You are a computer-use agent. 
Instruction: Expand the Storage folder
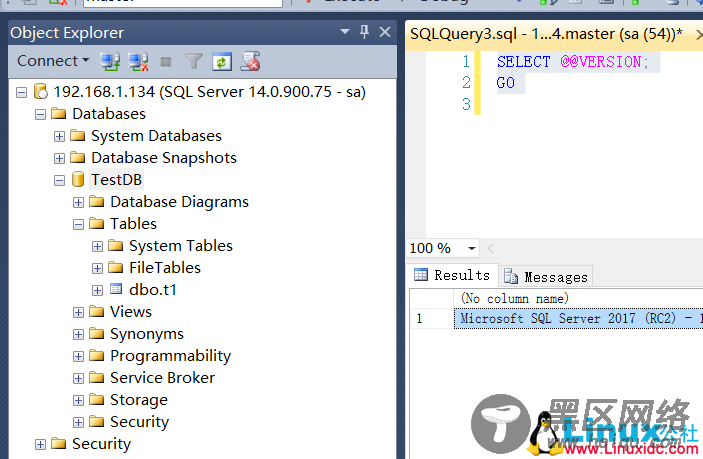tap(78, 400)
